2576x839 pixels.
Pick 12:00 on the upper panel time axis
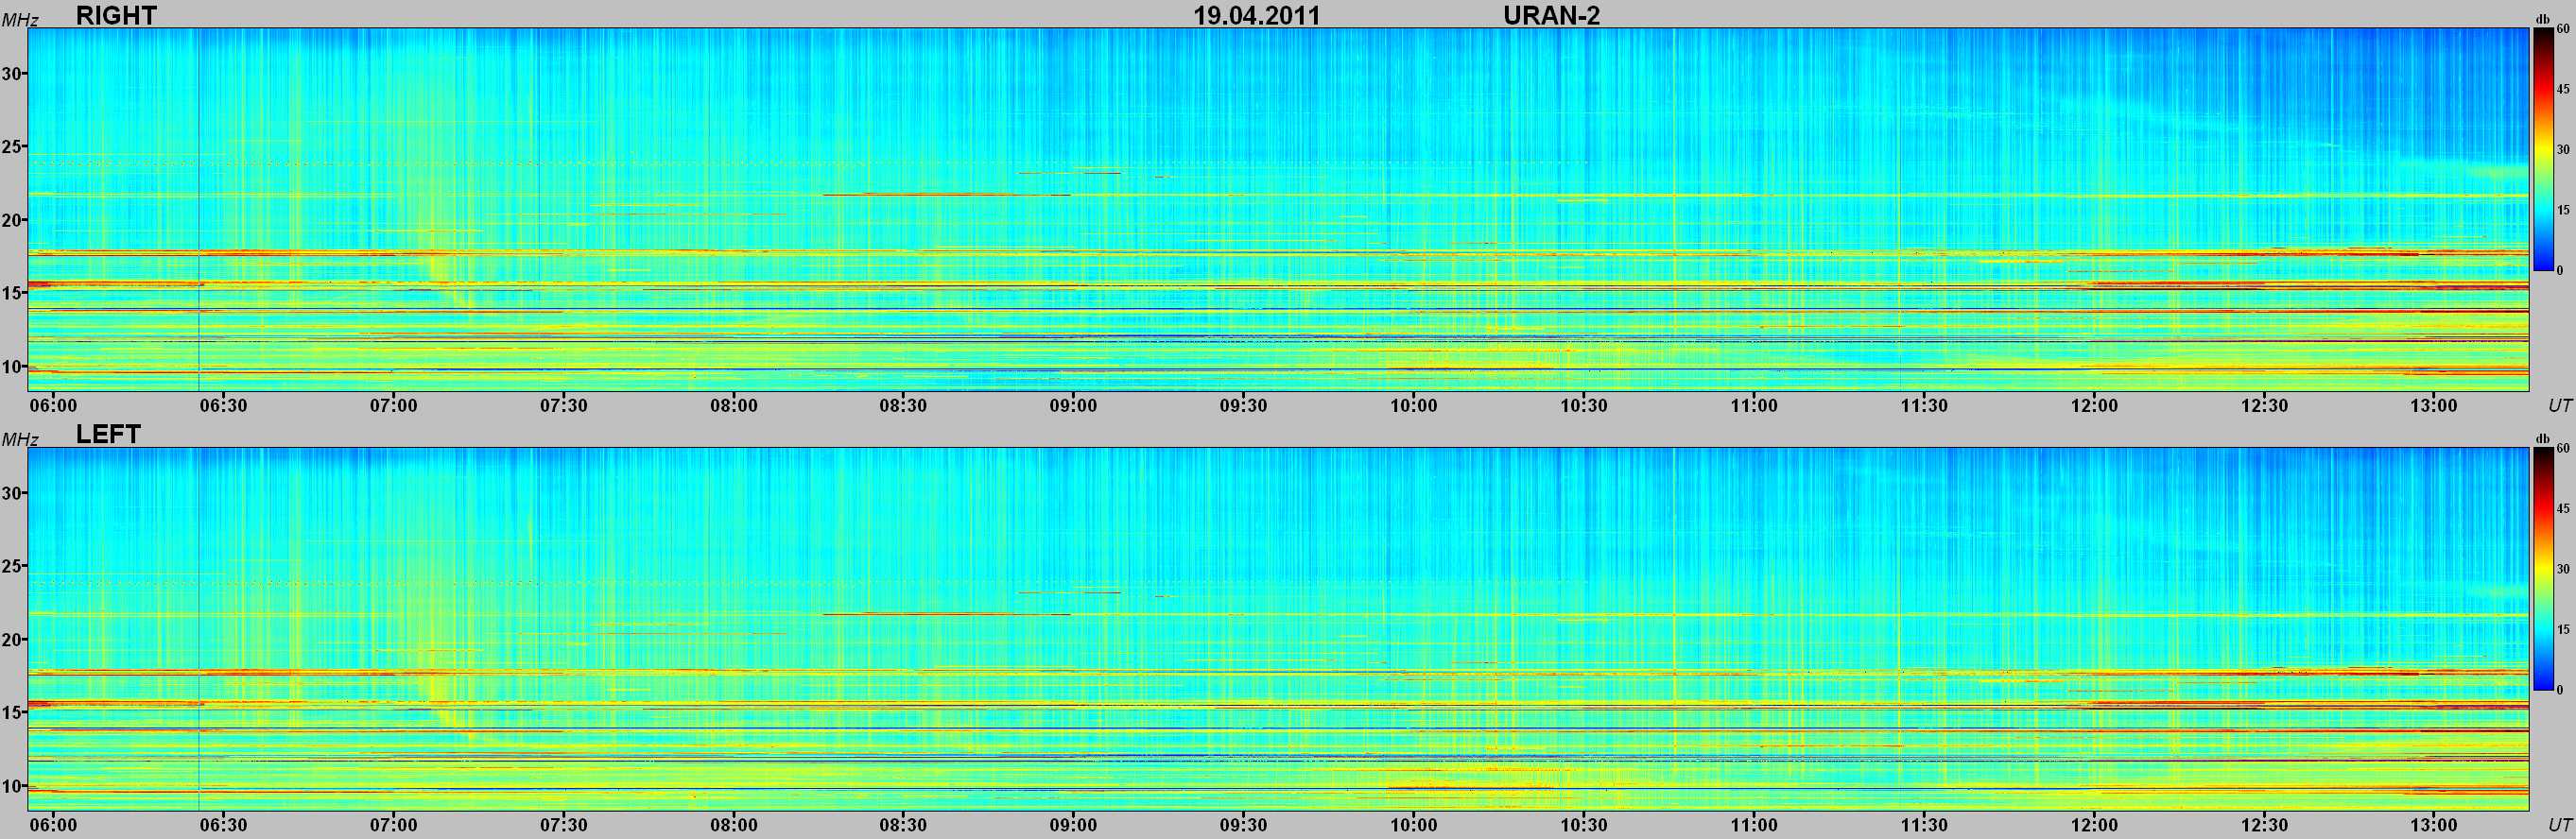[x=2094, y=406]
